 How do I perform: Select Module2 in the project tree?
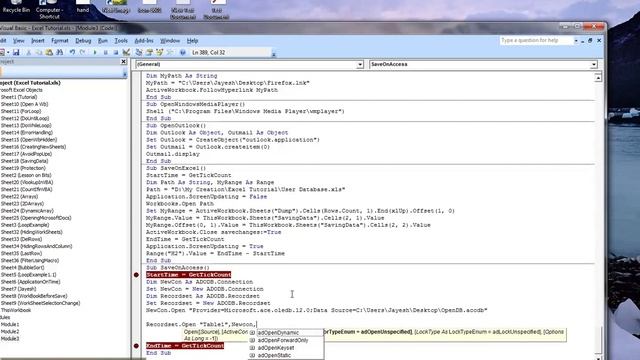[10, 331]
